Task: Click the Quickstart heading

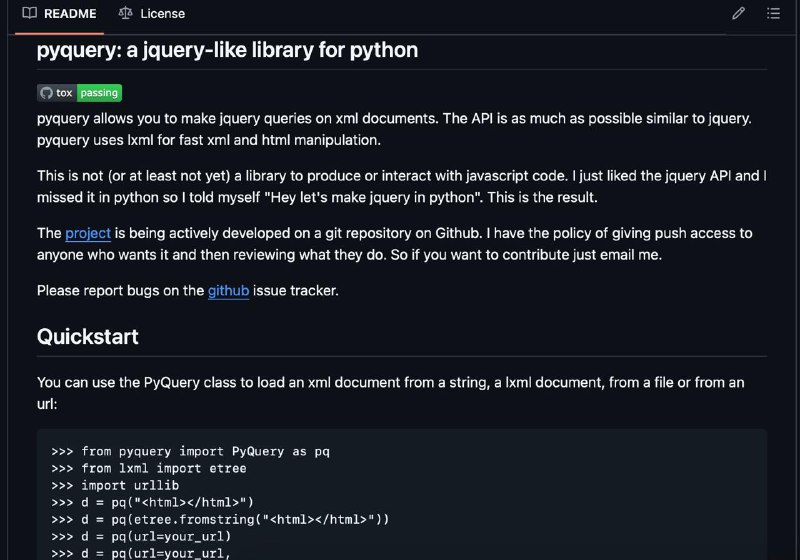Action: [88, 337]
